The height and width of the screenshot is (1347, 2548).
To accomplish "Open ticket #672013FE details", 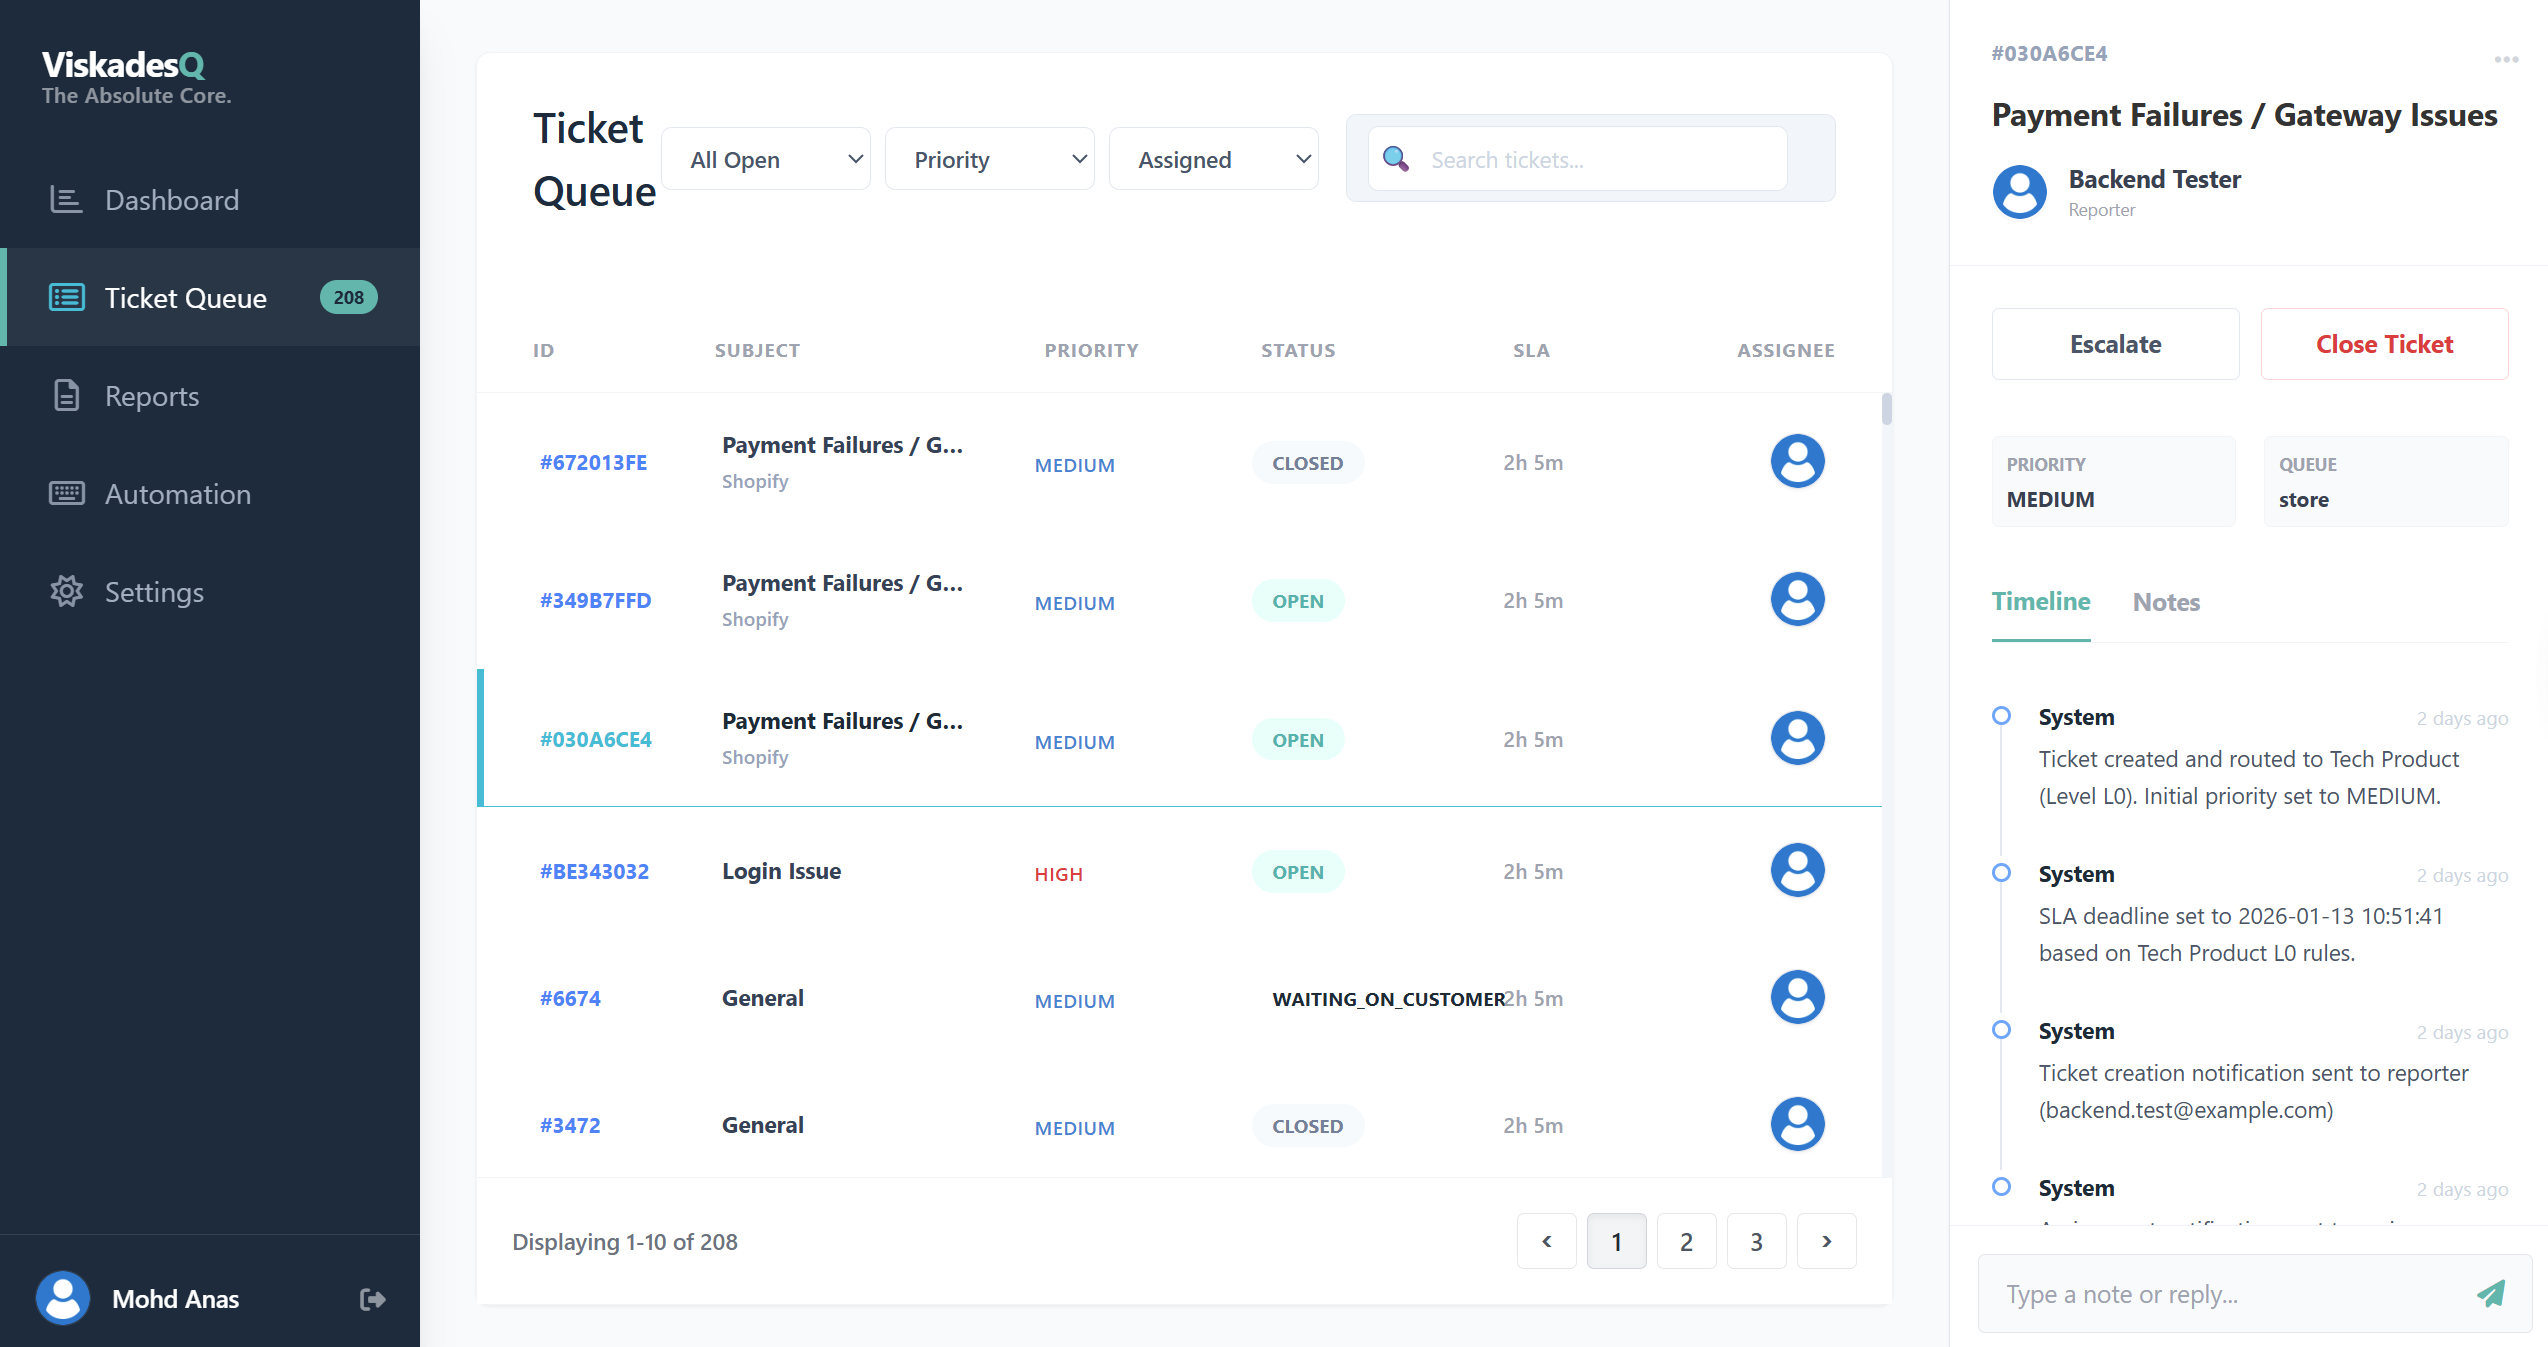I will click(x=593, y=462).
